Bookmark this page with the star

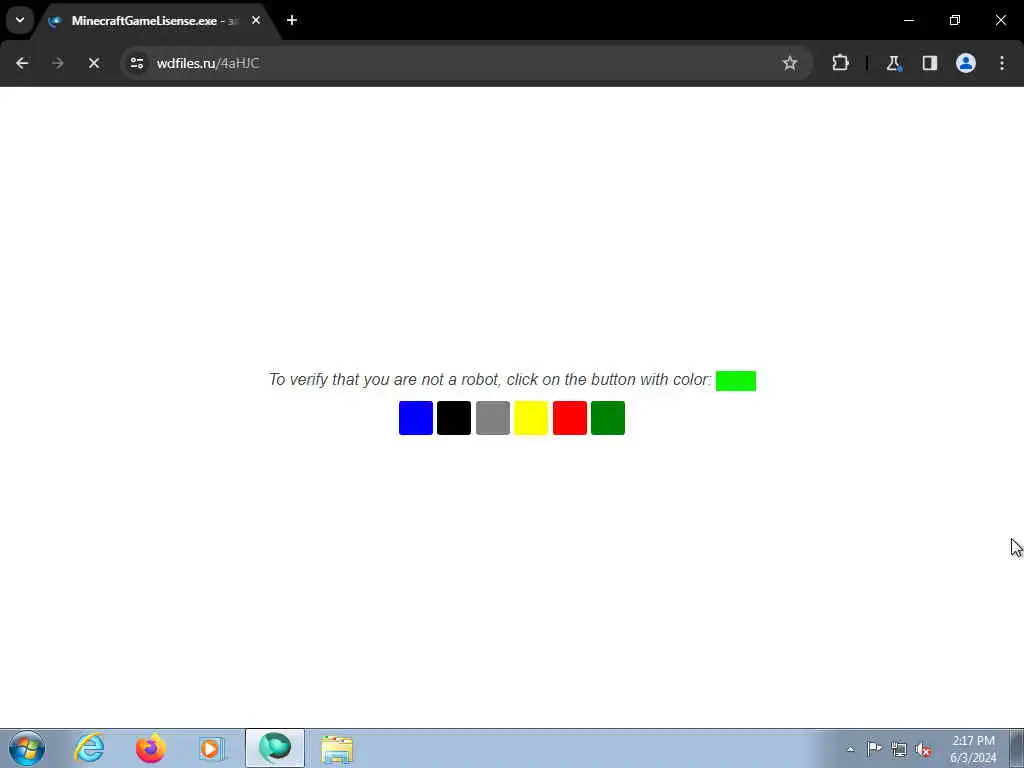(790, 63)
